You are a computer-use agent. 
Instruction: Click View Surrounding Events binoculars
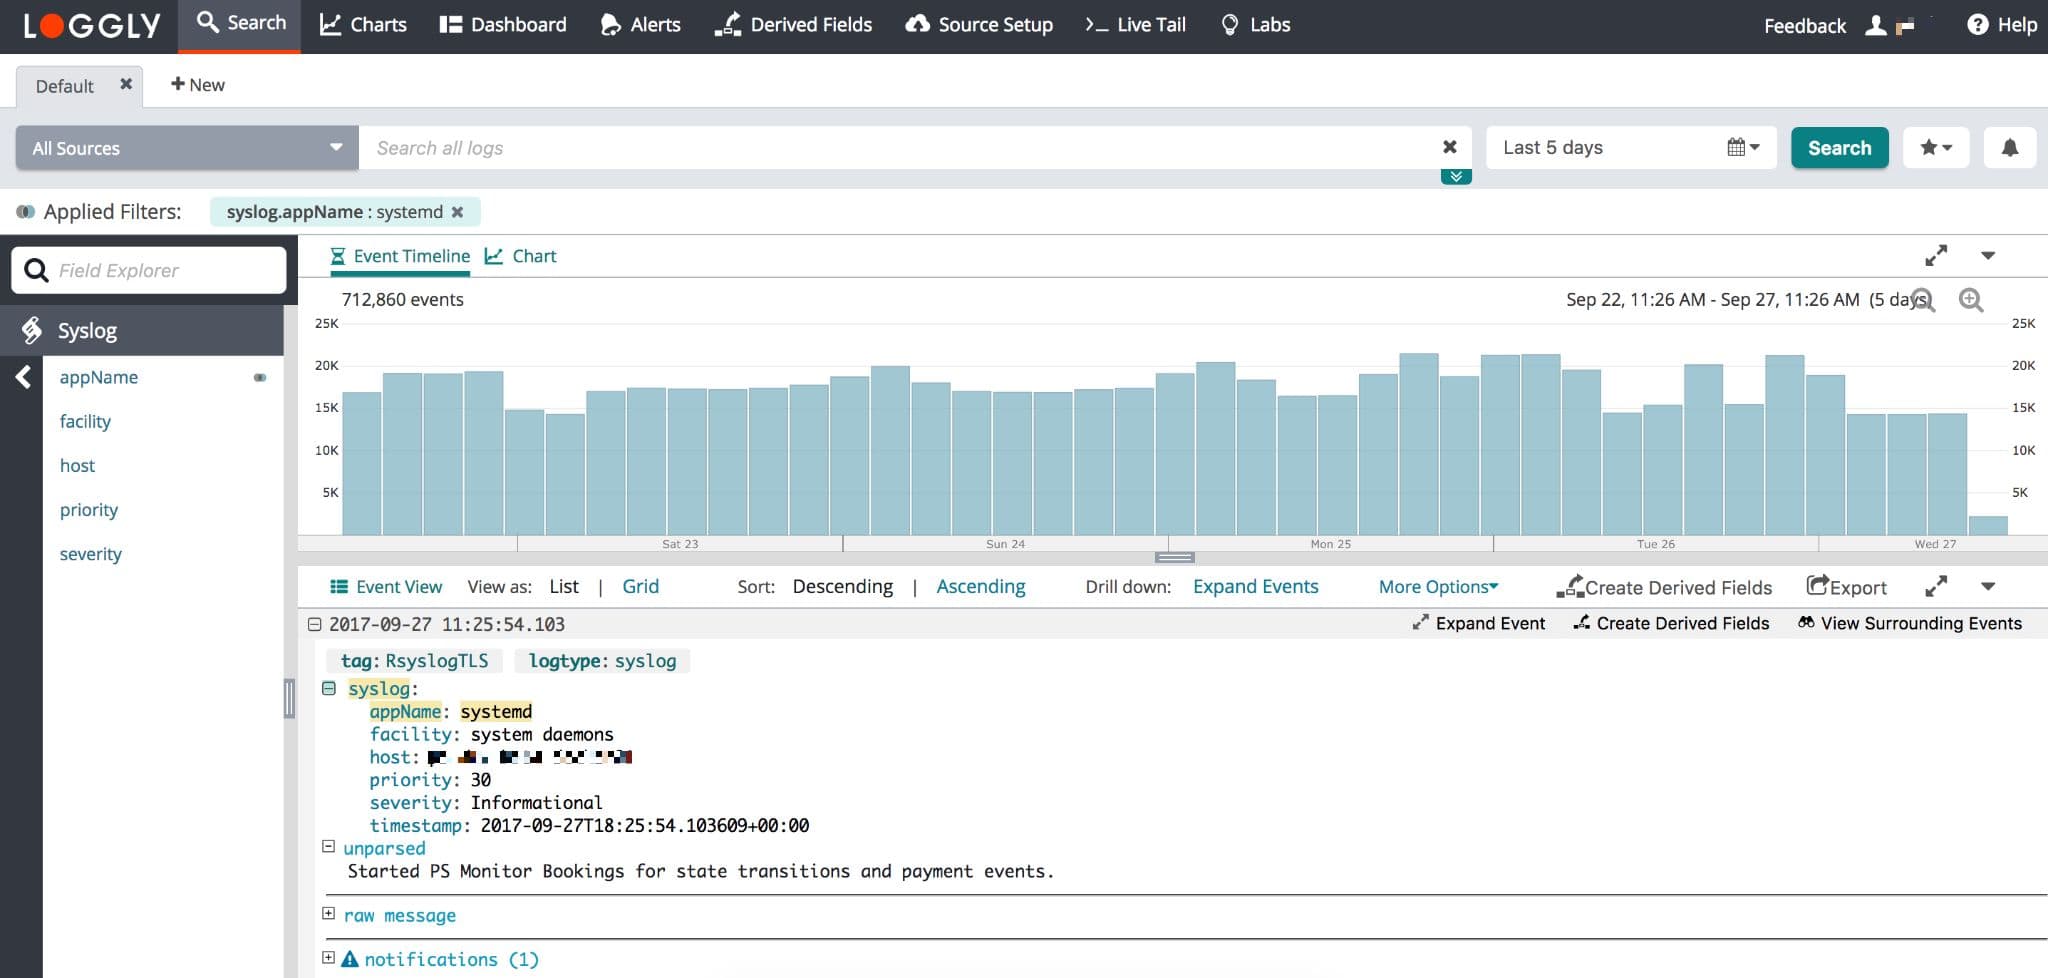[x=1806, y=623]
